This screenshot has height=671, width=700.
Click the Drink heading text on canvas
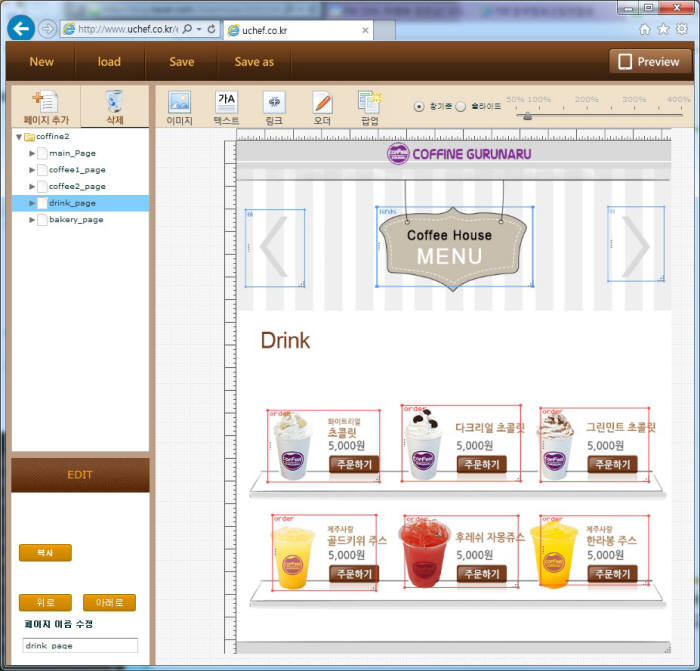[x=285, y=341]
